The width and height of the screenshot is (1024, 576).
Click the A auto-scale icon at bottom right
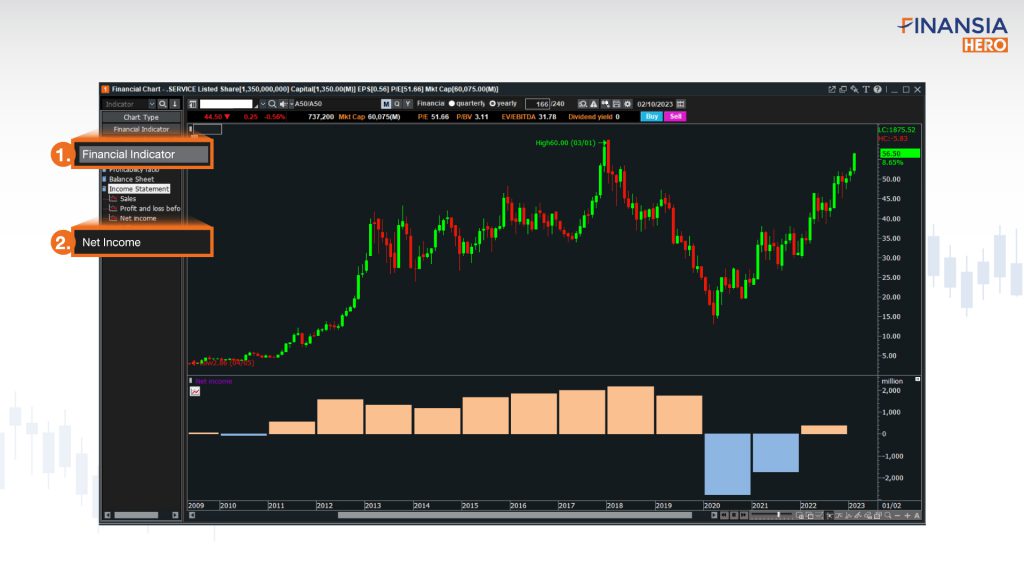917,515
